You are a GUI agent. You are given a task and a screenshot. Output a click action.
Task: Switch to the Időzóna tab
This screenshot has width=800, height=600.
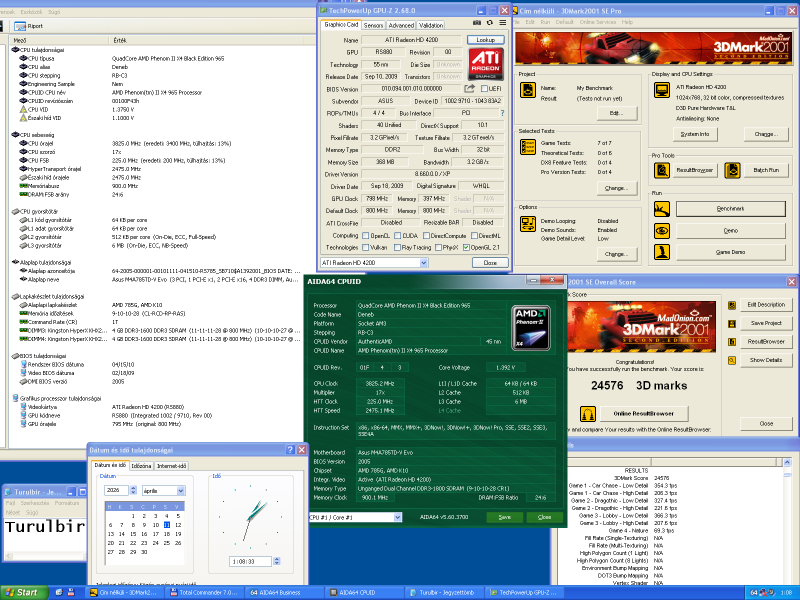[x=142, y=466]
